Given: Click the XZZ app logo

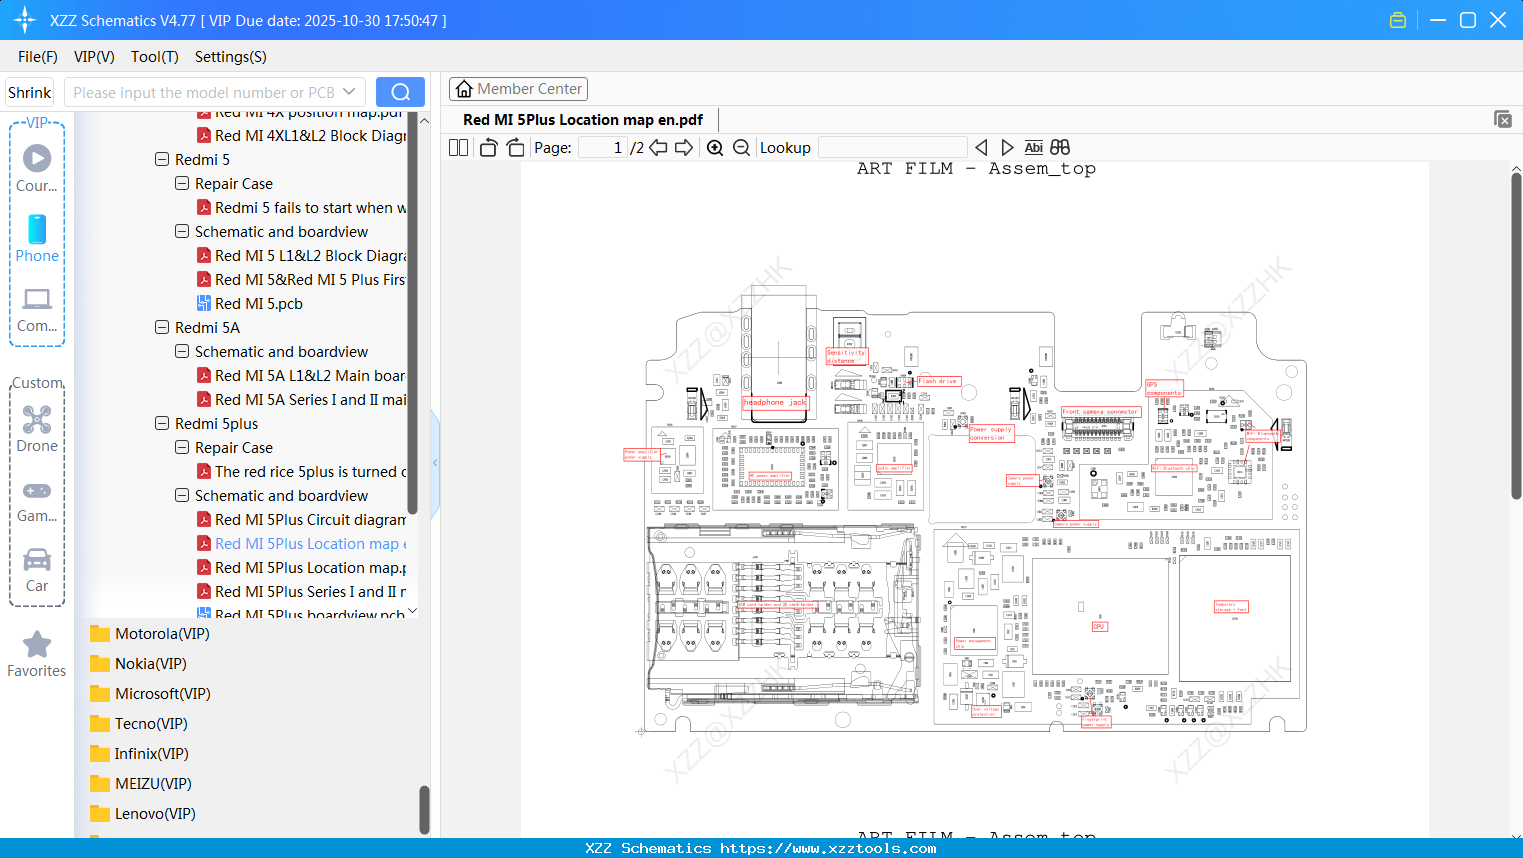Looking at the screenshot, I should tap(25, 20).
